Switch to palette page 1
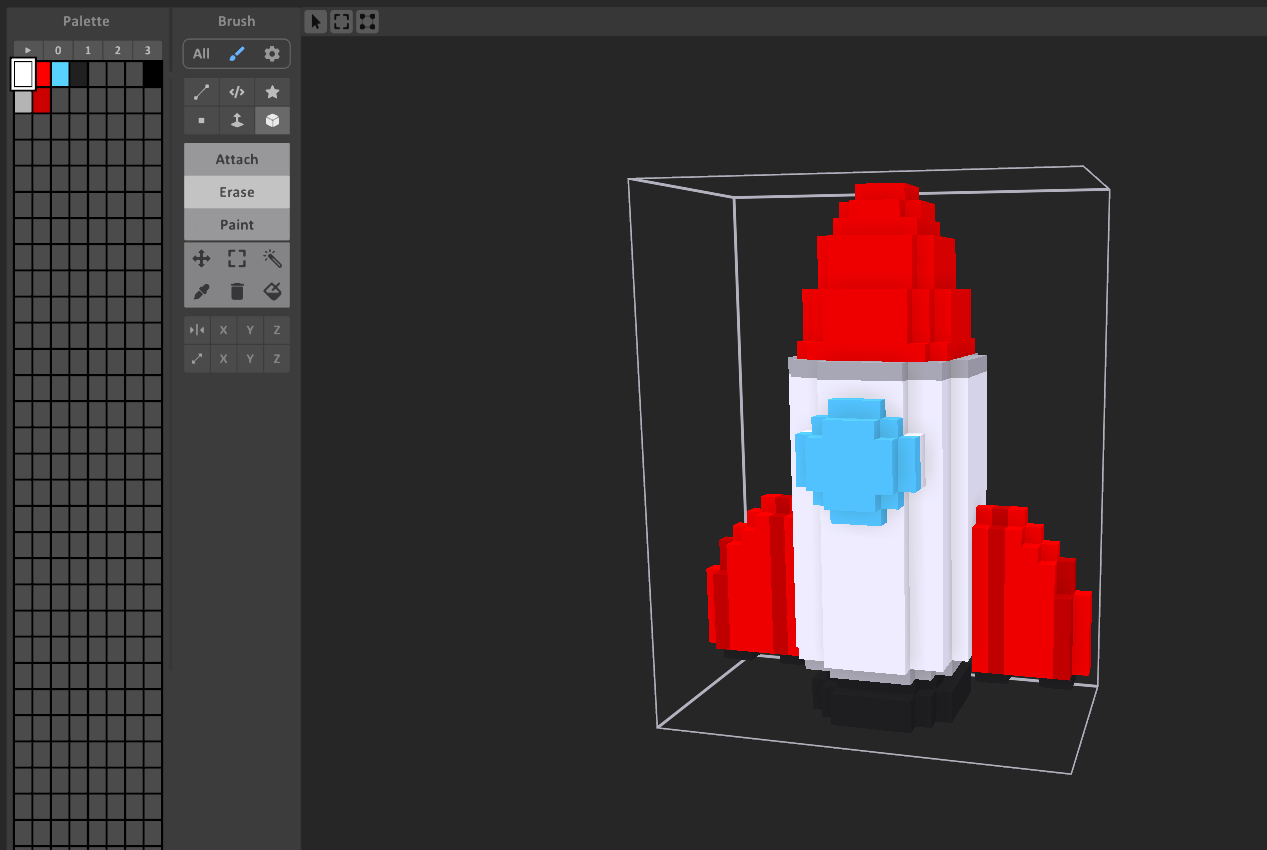Image resolution: width=1267 pixels, height=850 pixels. click(x=87, y=49)
